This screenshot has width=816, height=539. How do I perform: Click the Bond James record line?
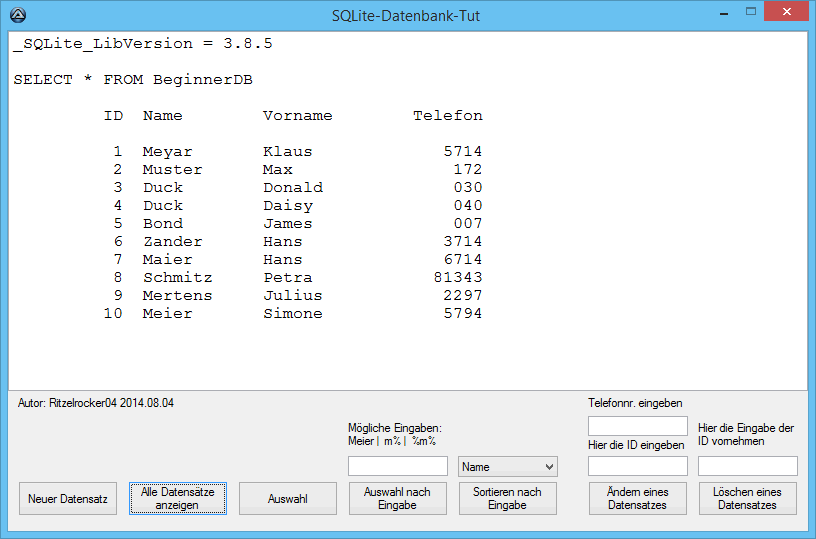coord(297,224)
